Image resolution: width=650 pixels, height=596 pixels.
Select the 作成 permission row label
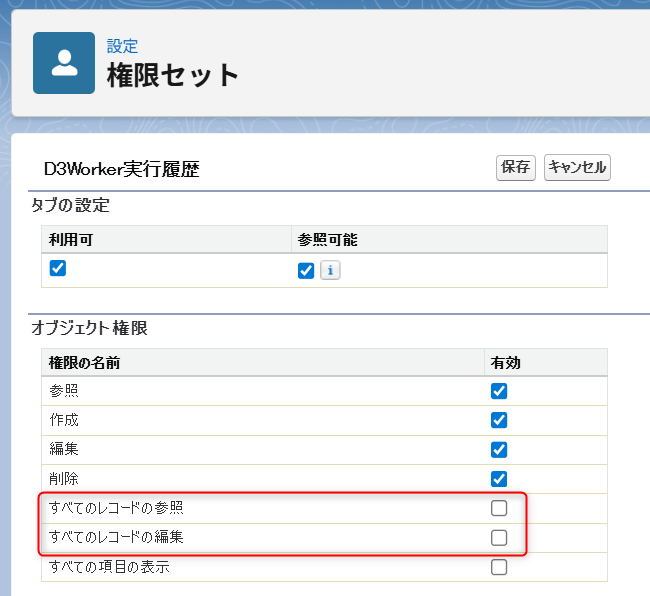point(64,420)
